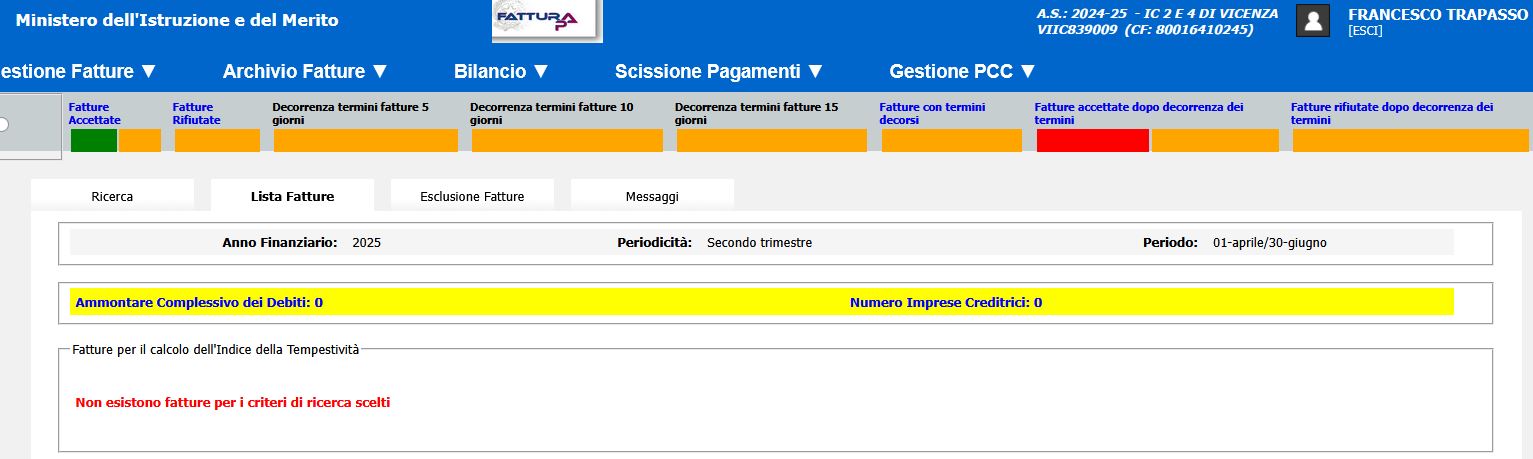
Task: Open the Gestione Fatture menu
Action: click(78, 71)
